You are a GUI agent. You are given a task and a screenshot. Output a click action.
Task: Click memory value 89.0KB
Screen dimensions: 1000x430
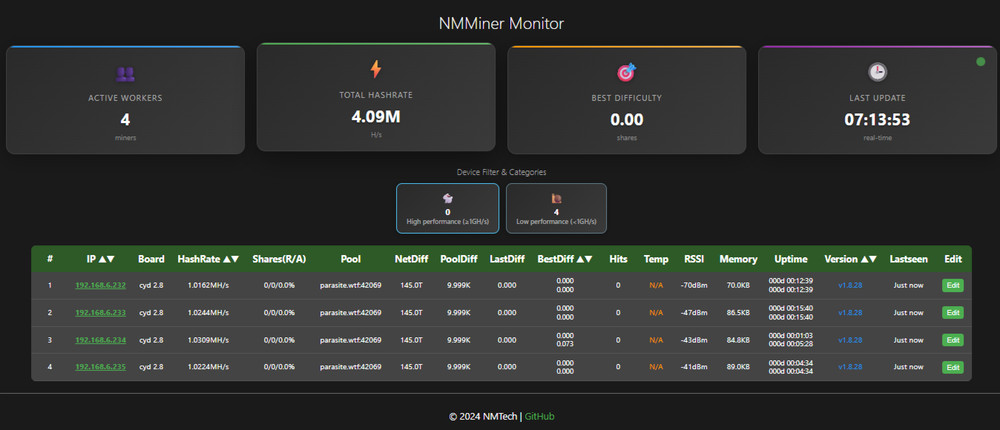(739, 367)
